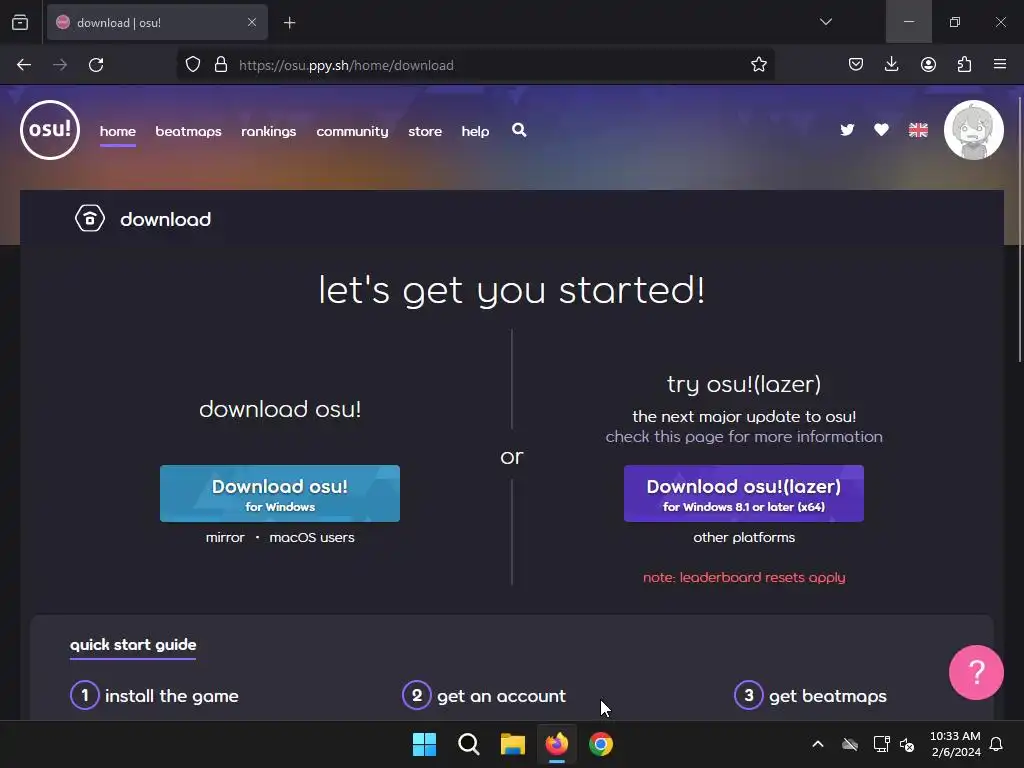
Task: Bookmark this page with star icon
Action: (758, 65)
